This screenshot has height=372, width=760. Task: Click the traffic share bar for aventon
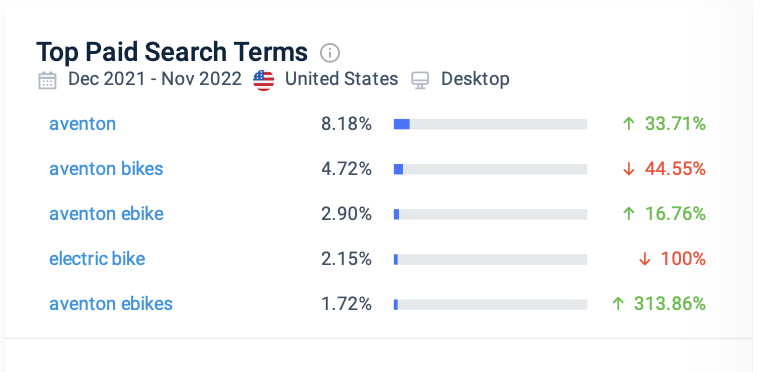pos(491,125)
